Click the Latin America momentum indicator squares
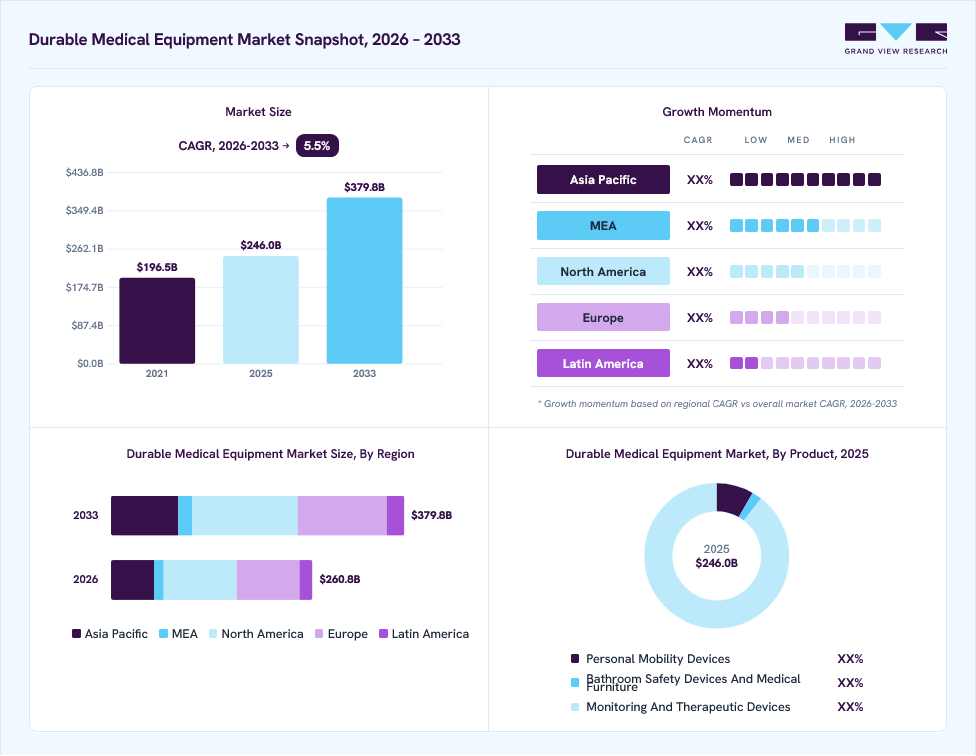This screenshot has width=976, height=756. 805,363
